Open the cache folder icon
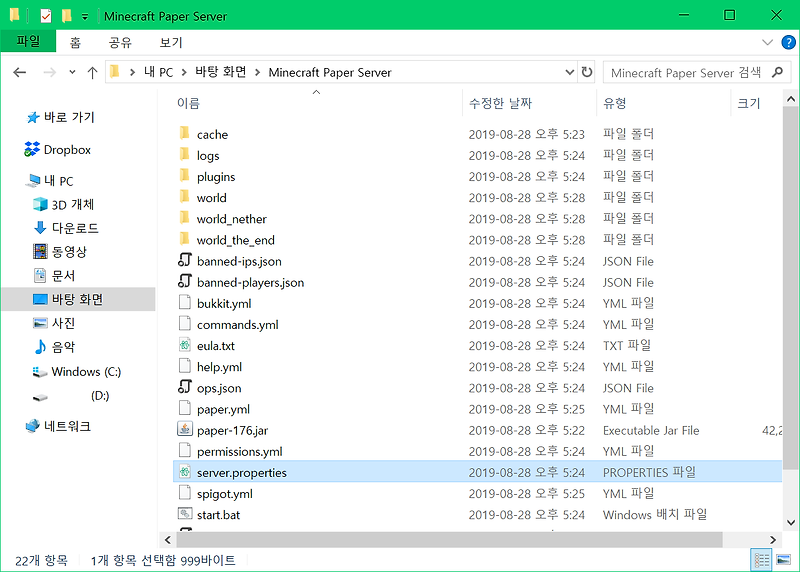This screenshot has height=572, width=800. pyautogui.click(x=185, y=134)
